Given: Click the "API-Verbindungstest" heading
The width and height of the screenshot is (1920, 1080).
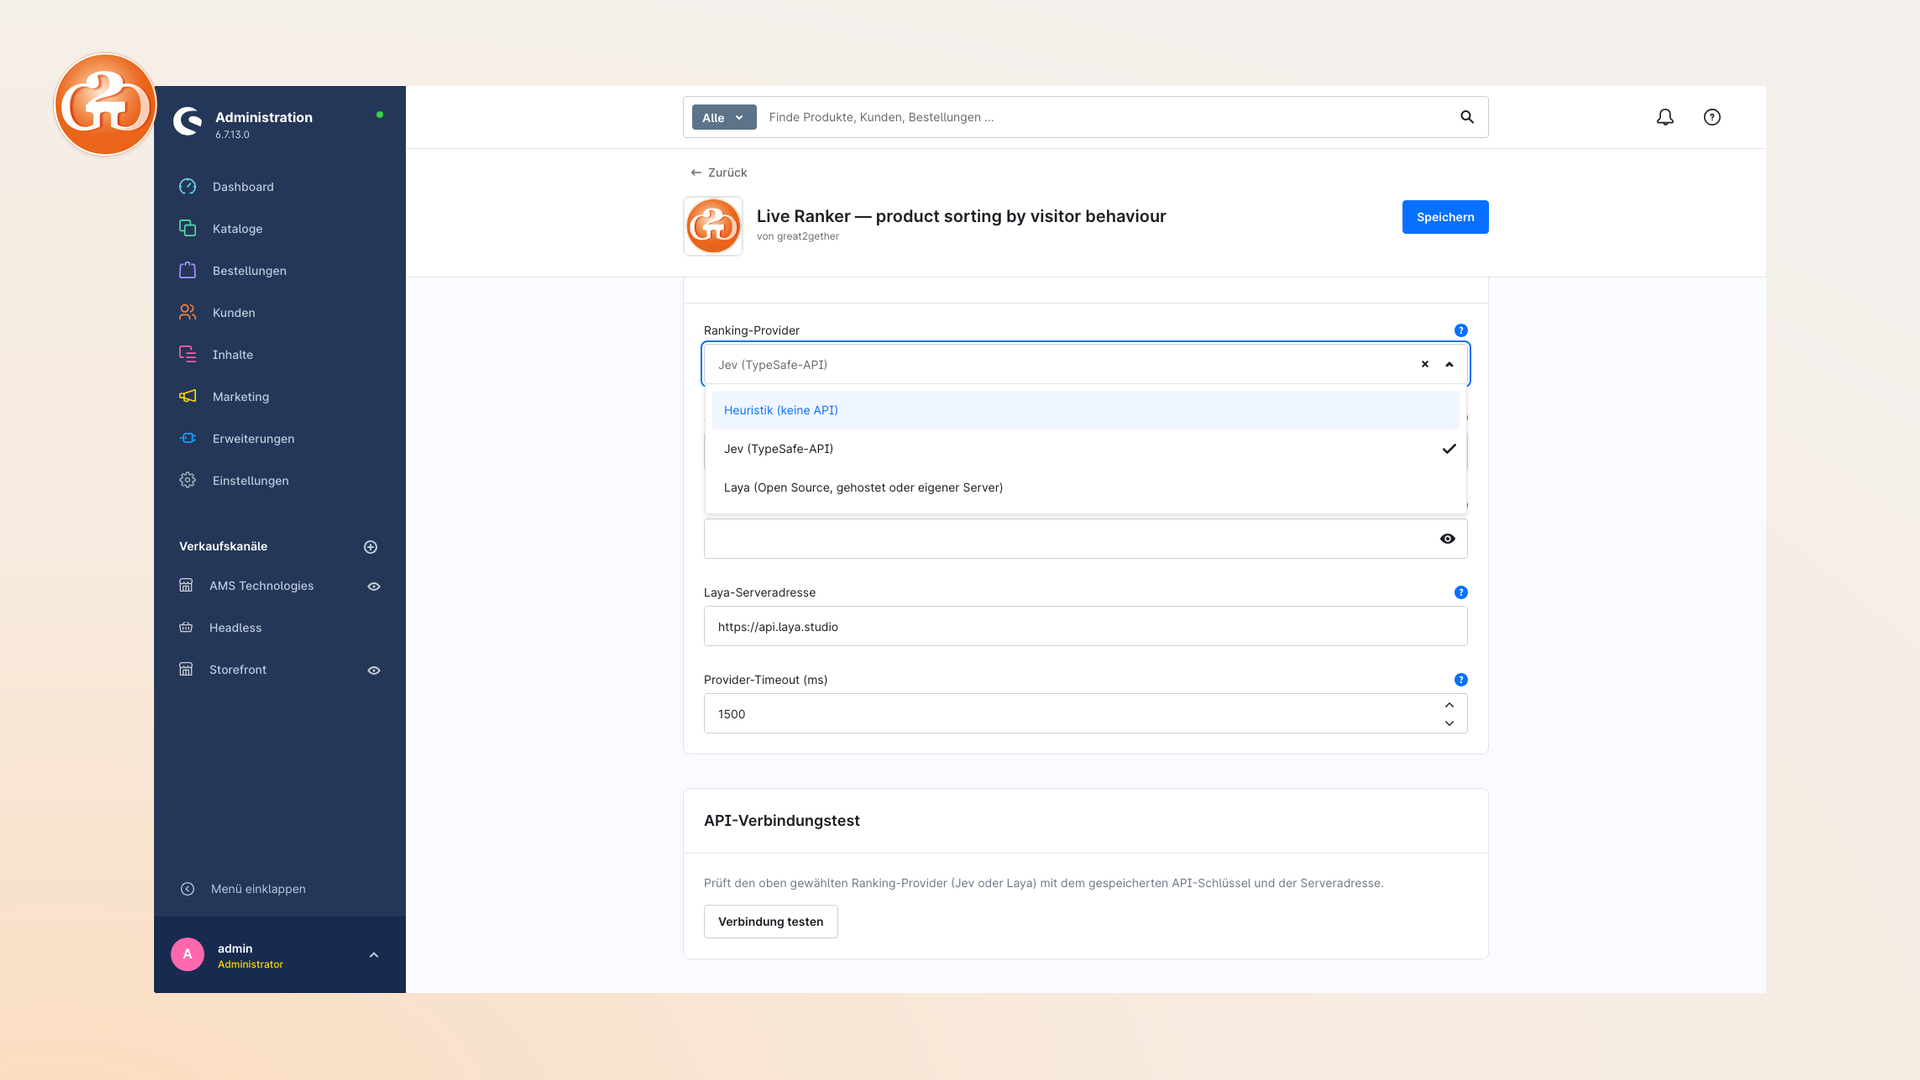Looking at the screenshot, I should (781, 821).
